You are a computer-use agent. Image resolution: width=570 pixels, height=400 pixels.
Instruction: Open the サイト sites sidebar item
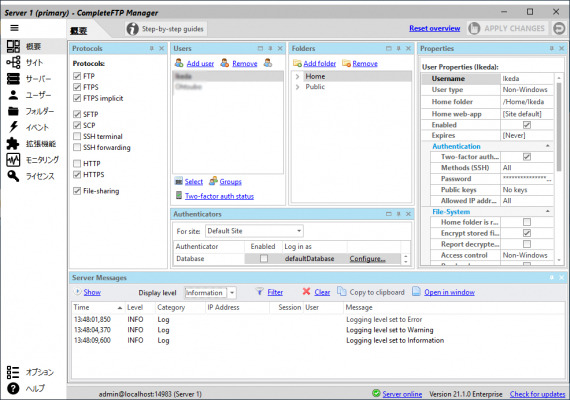pos(34,63)
